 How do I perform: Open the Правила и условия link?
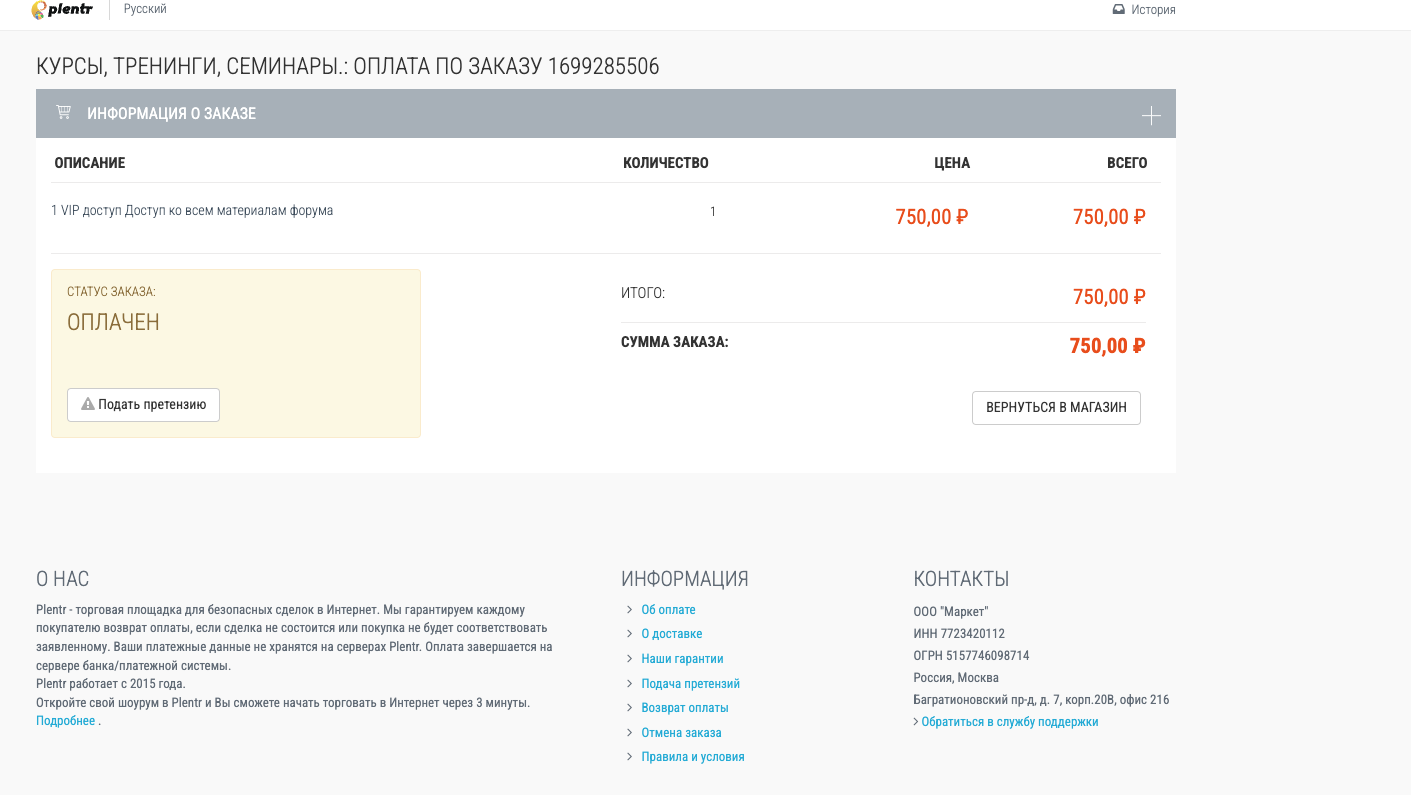(x=693, y=757)
